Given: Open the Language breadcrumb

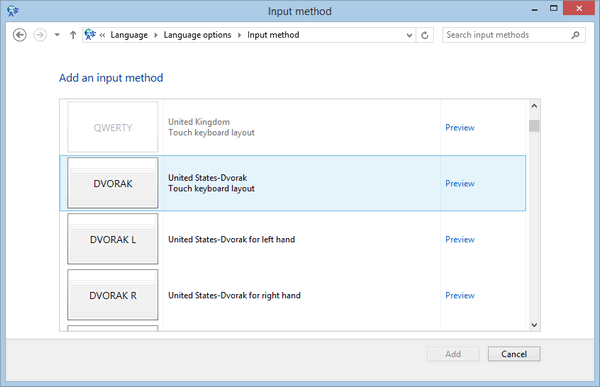Looking at the screenshot, I should [x=129, y=35].
